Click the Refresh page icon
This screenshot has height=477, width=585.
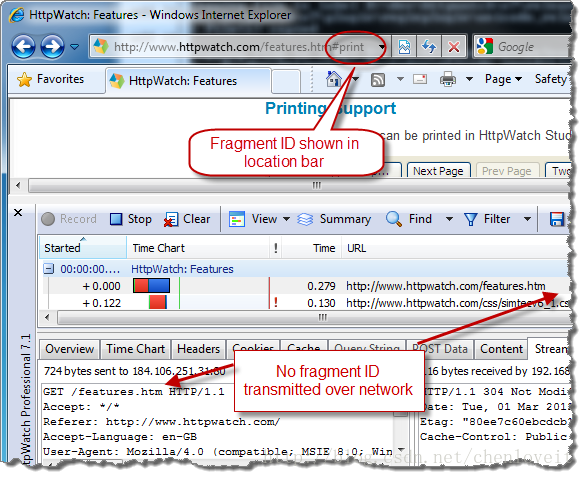[429, 47]
